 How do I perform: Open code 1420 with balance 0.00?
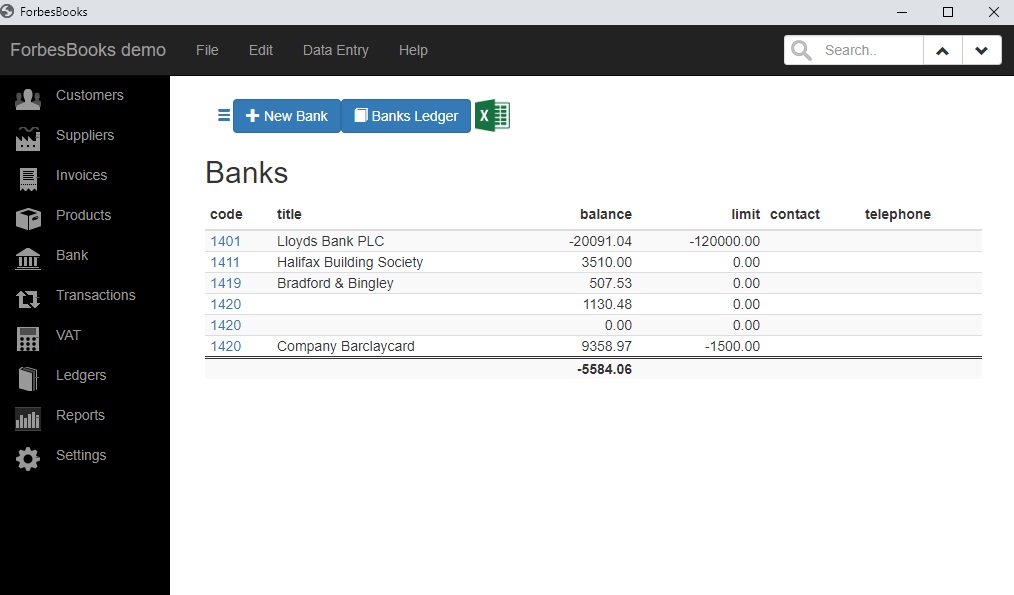click(x=225, y=325)
